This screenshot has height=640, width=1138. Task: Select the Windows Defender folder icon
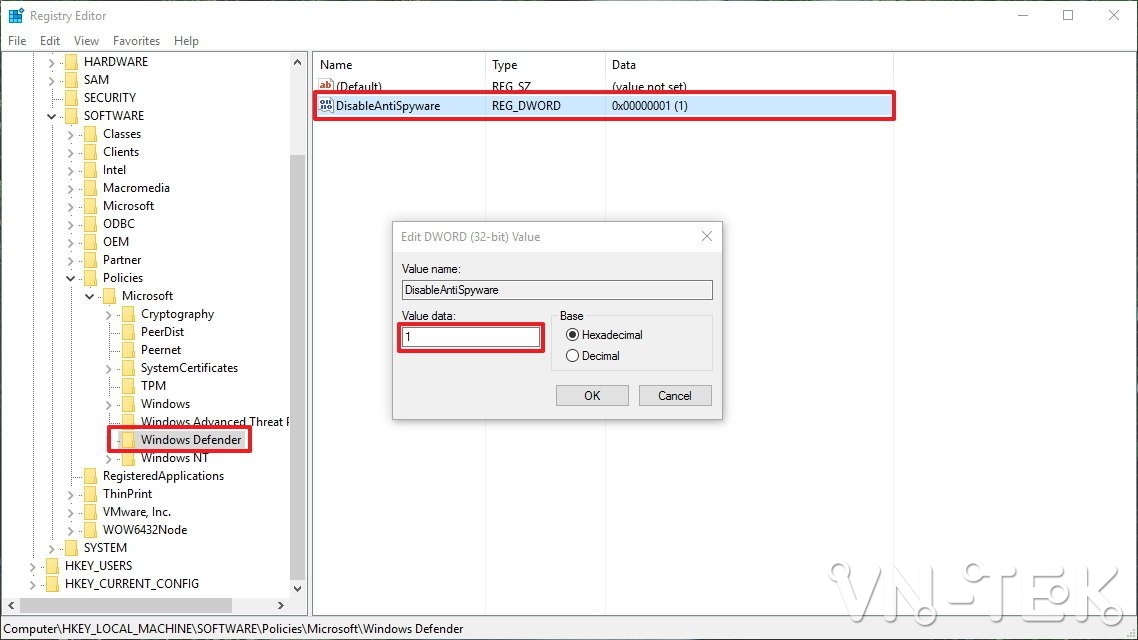coord(128,440)
